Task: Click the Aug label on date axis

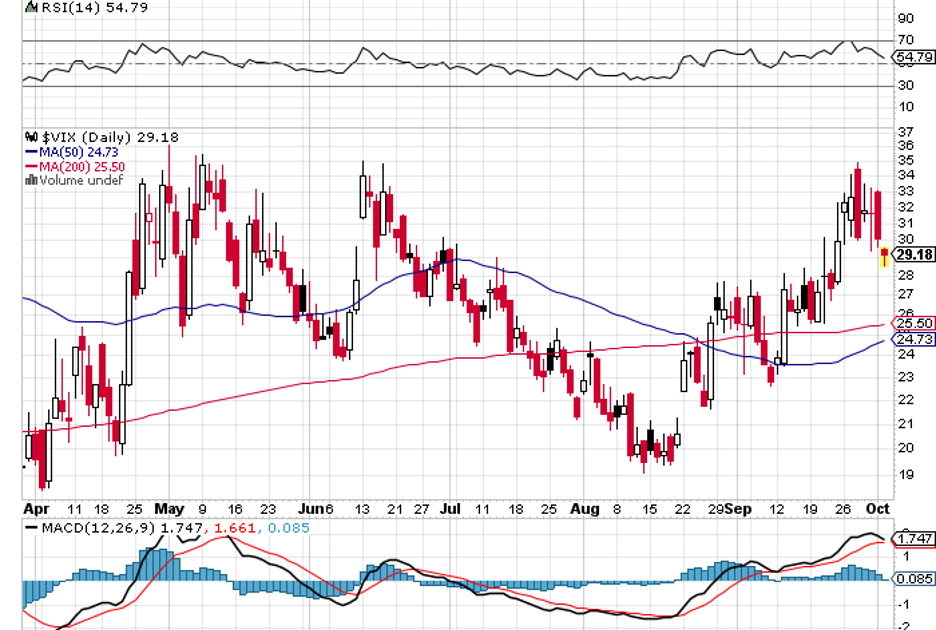Action: (x=587, y=508)
